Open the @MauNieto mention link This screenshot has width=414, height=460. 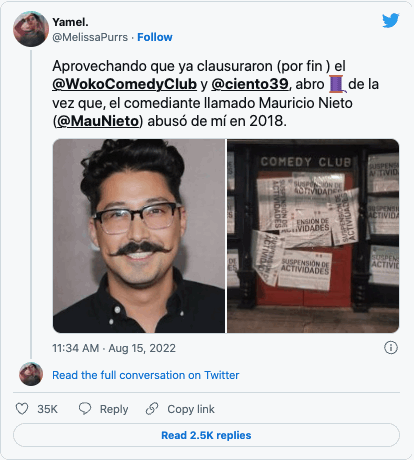[98, 121]
